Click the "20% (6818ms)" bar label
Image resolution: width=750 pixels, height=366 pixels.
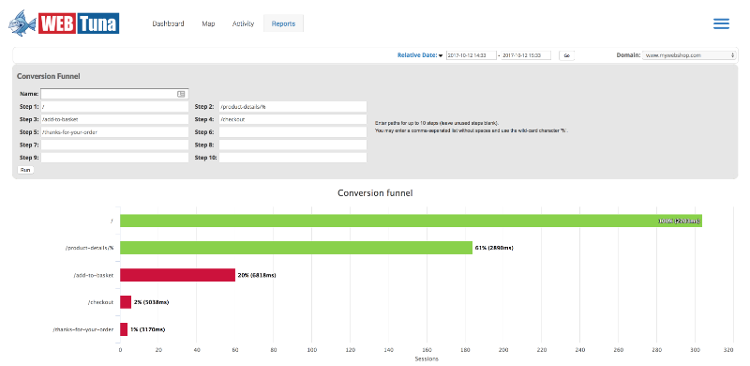(x=257, y=275)
